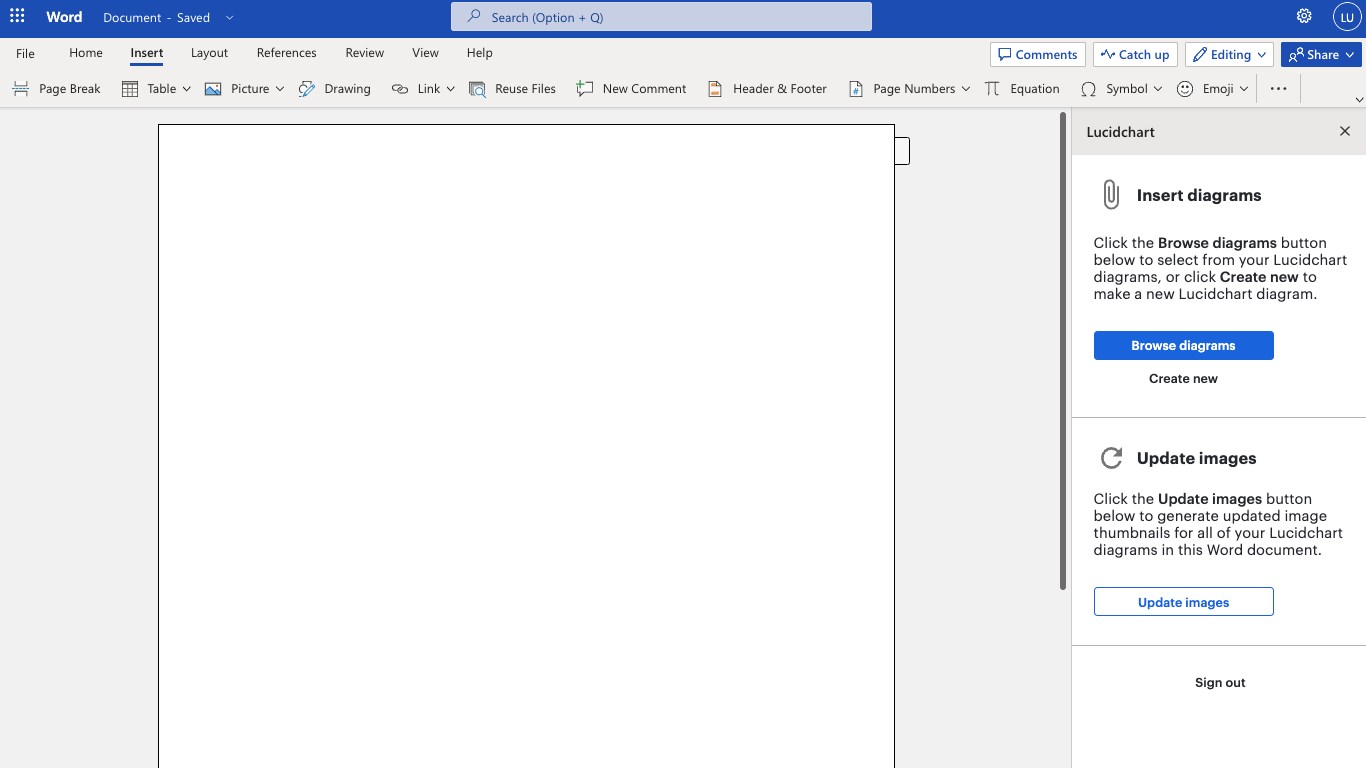Open Header & Footer
Screen dimensions: 1366x768
coord(767,89)
